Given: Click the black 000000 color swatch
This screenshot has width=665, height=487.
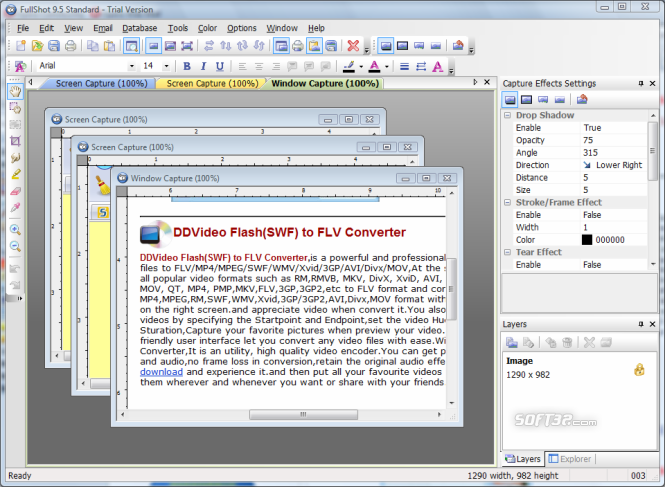Looking at the screenshot, I should click(x=587, y=240).
